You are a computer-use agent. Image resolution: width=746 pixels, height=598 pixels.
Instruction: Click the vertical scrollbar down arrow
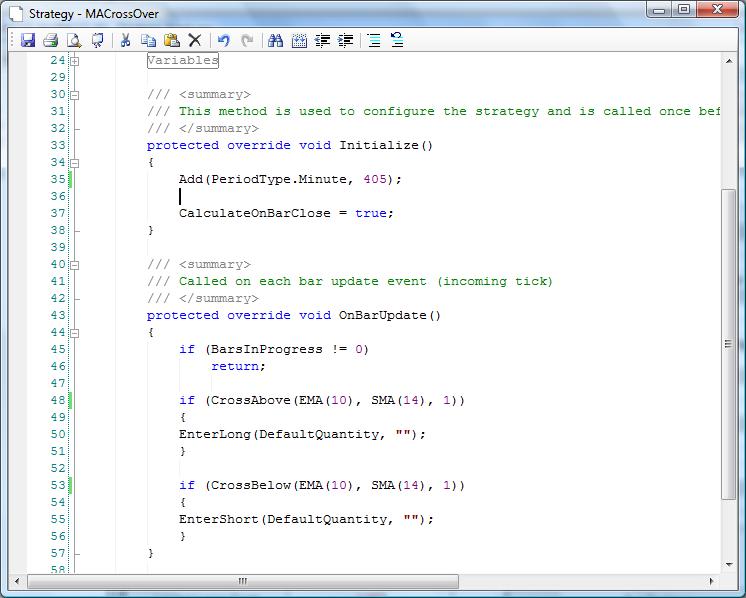click(x=728, y=565)
